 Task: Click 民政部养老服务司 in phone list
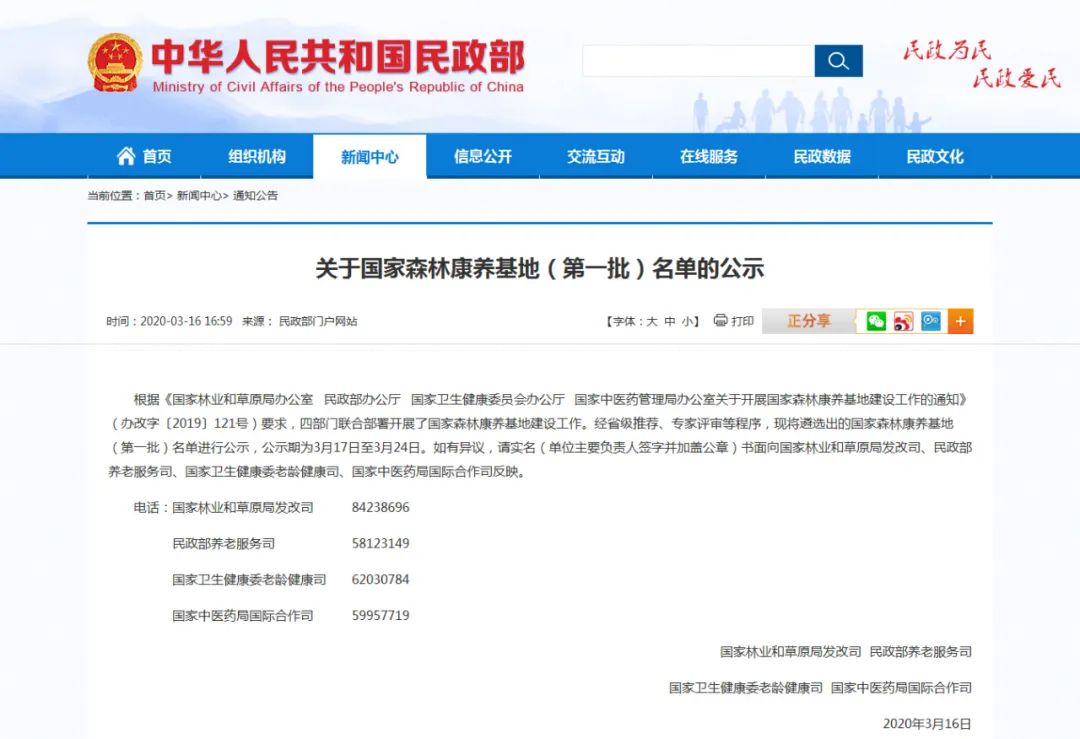[224, 543]
